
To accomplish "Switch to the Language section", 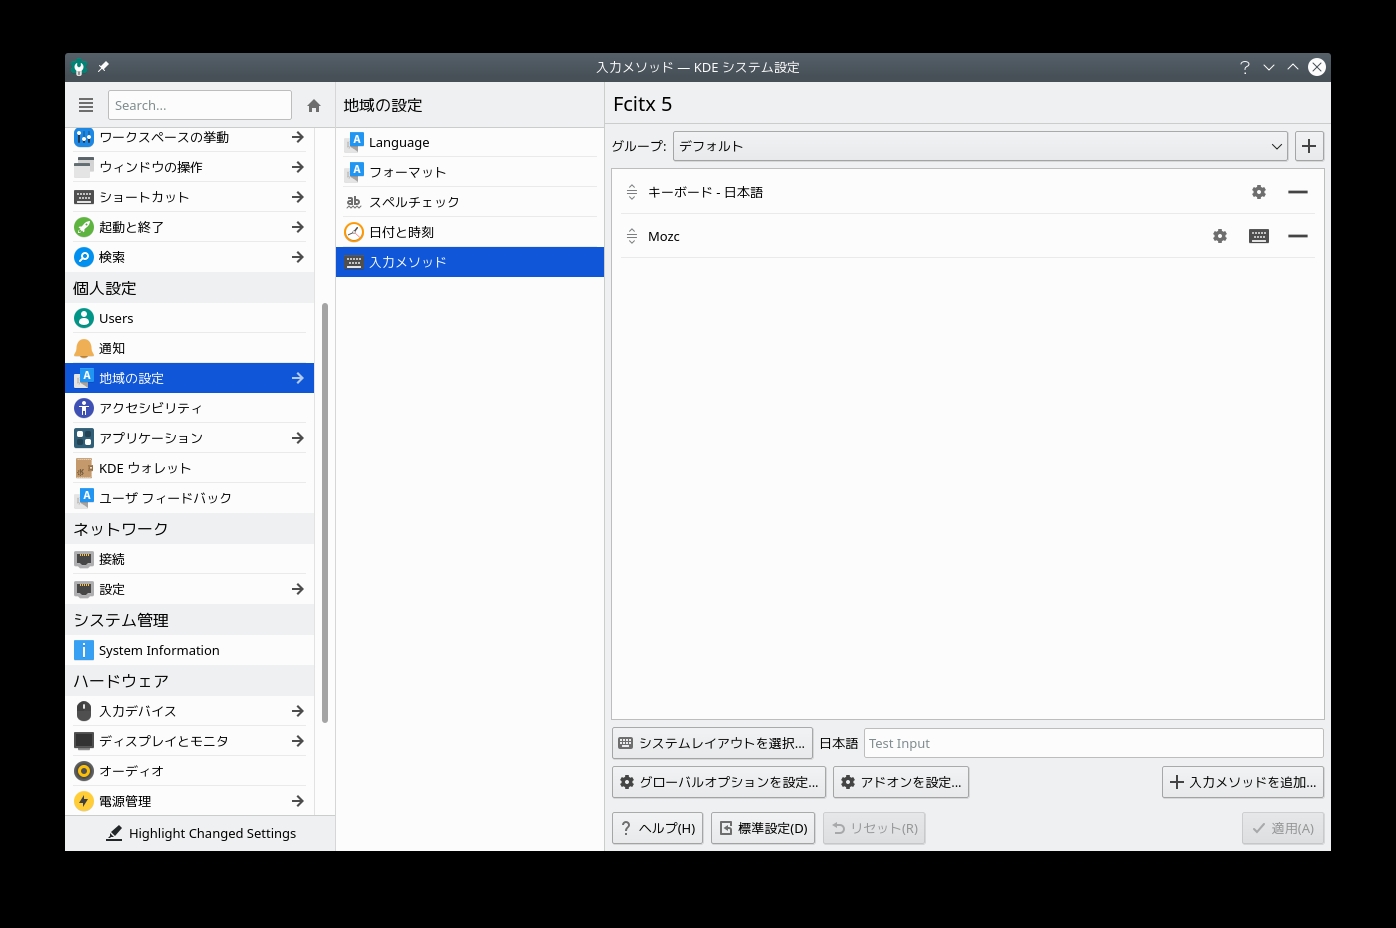I will pos(398,141).
